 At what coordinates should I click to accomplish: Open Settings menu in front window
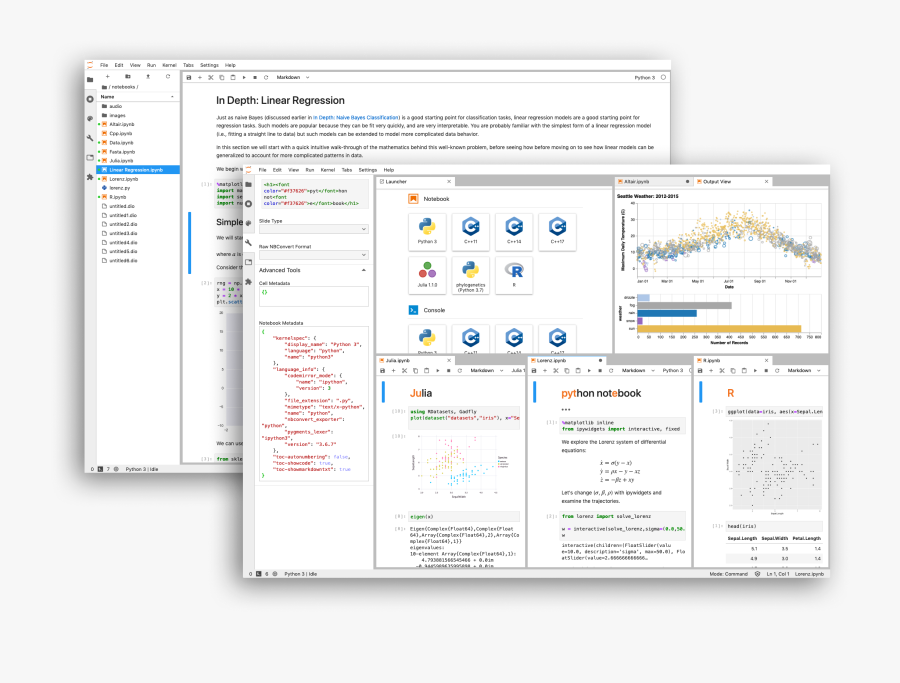(368, 170)
